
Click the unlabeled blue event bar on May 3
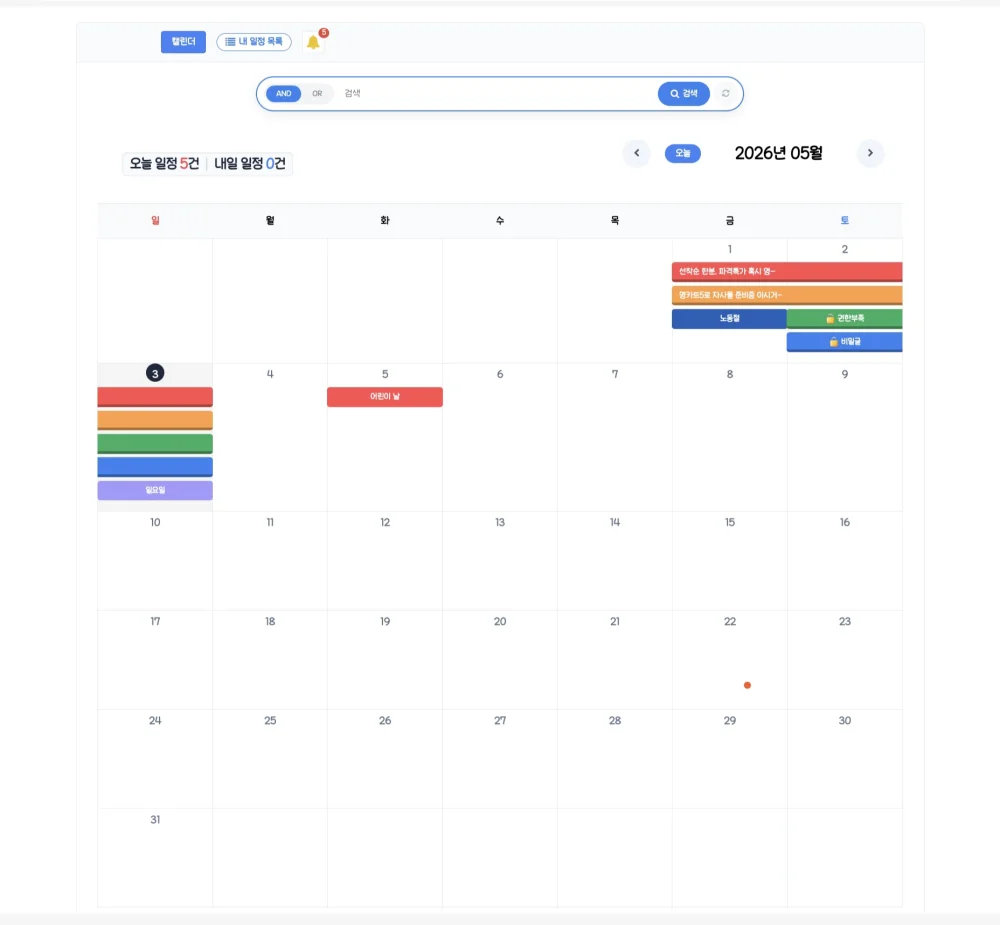pos(155,467)
